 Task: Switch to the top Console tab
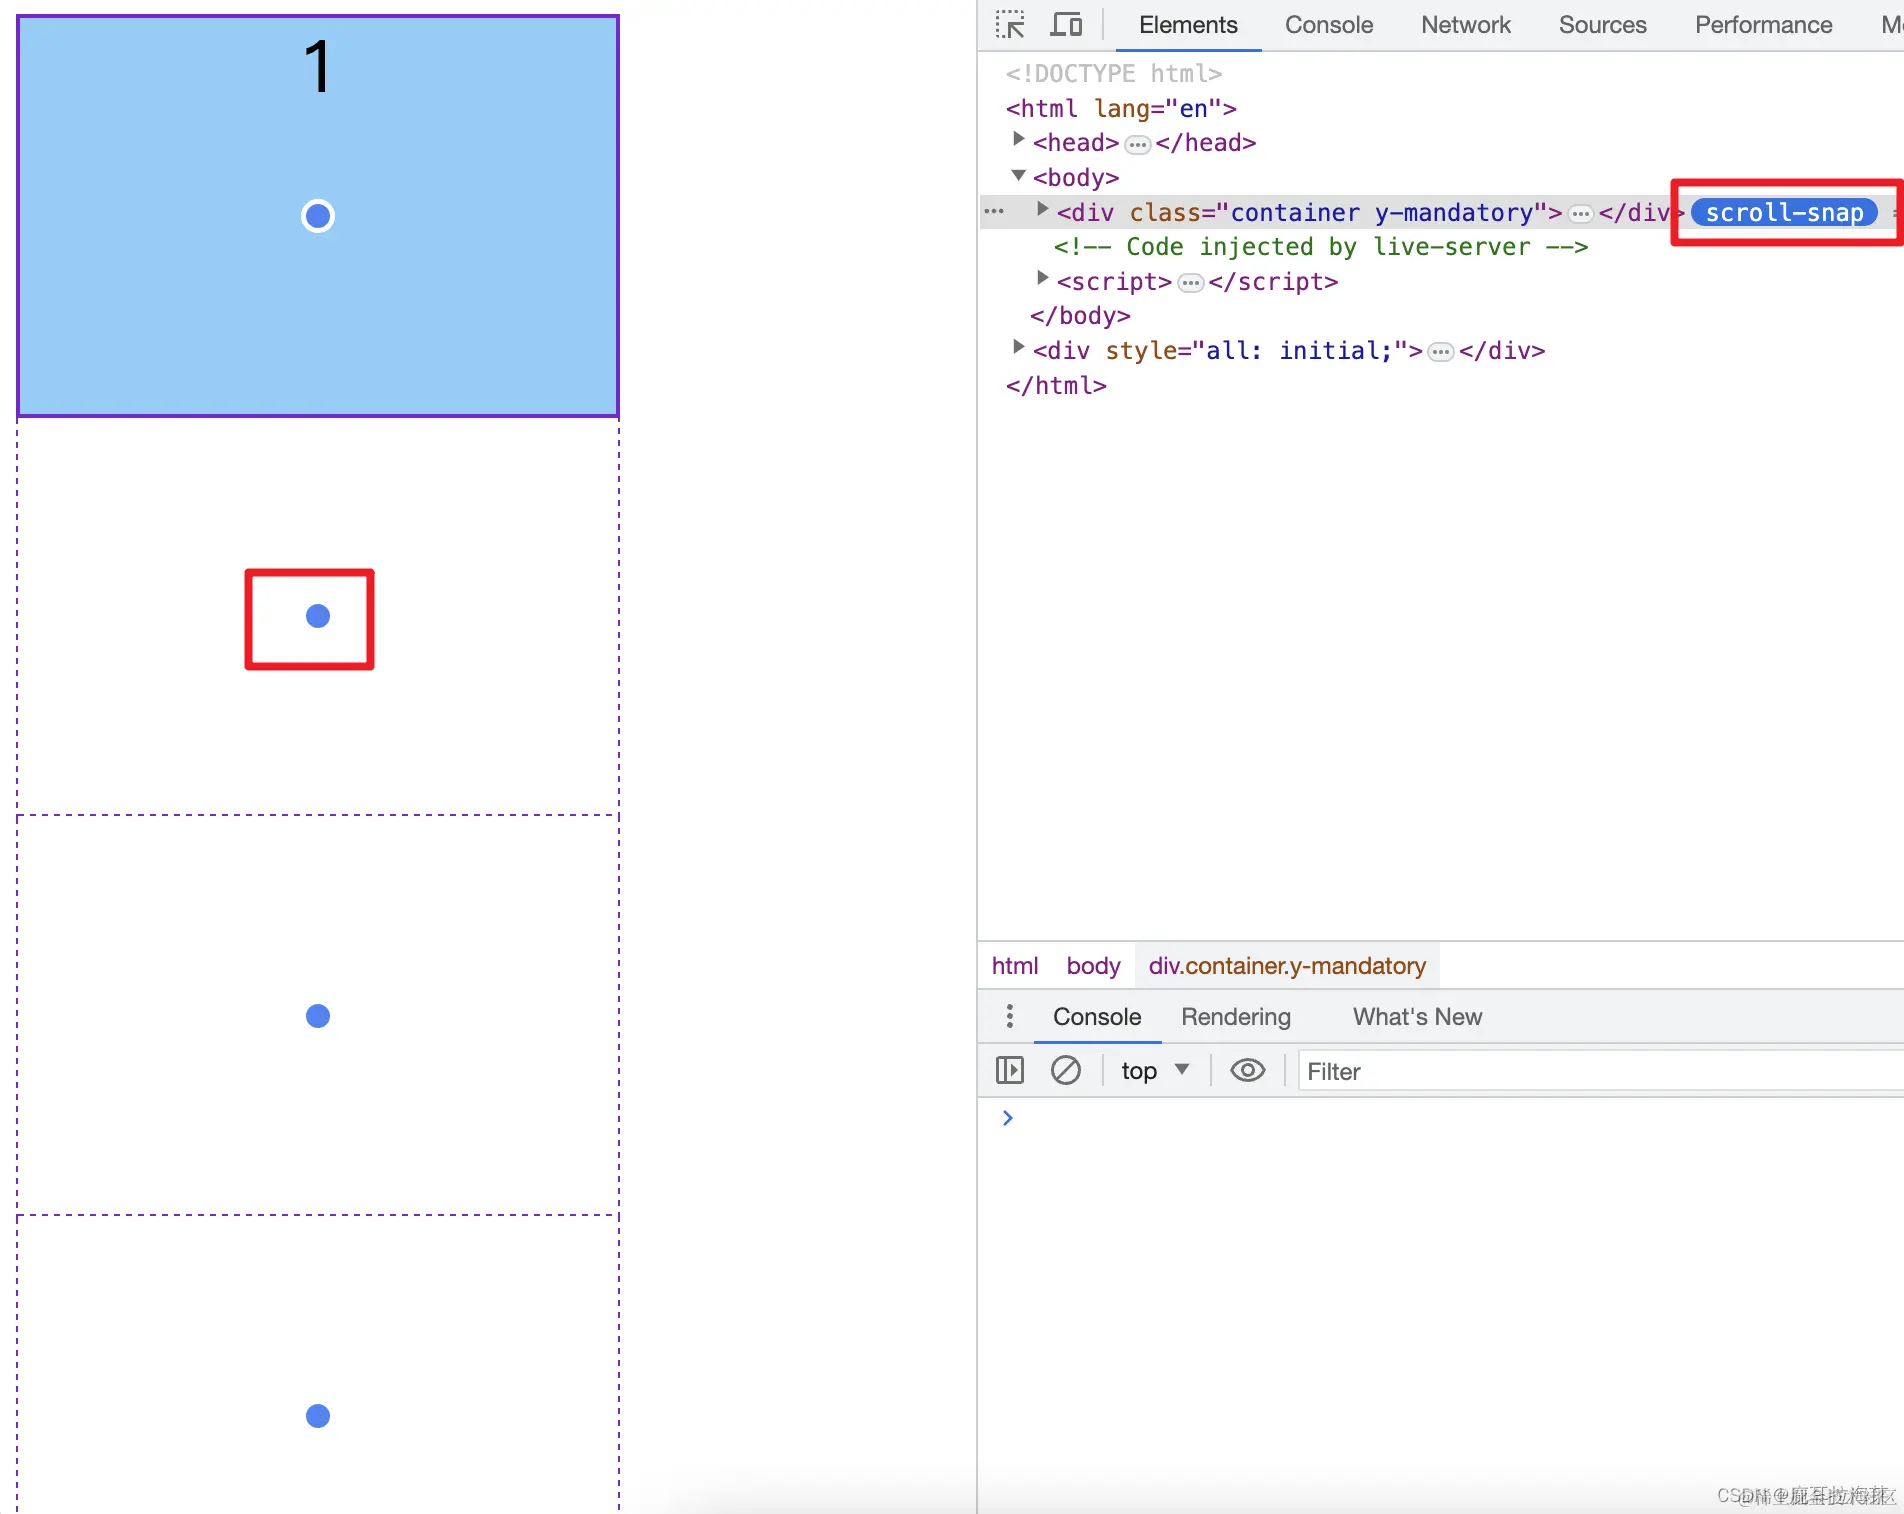pyautogui.click(x=1329, y=25)
